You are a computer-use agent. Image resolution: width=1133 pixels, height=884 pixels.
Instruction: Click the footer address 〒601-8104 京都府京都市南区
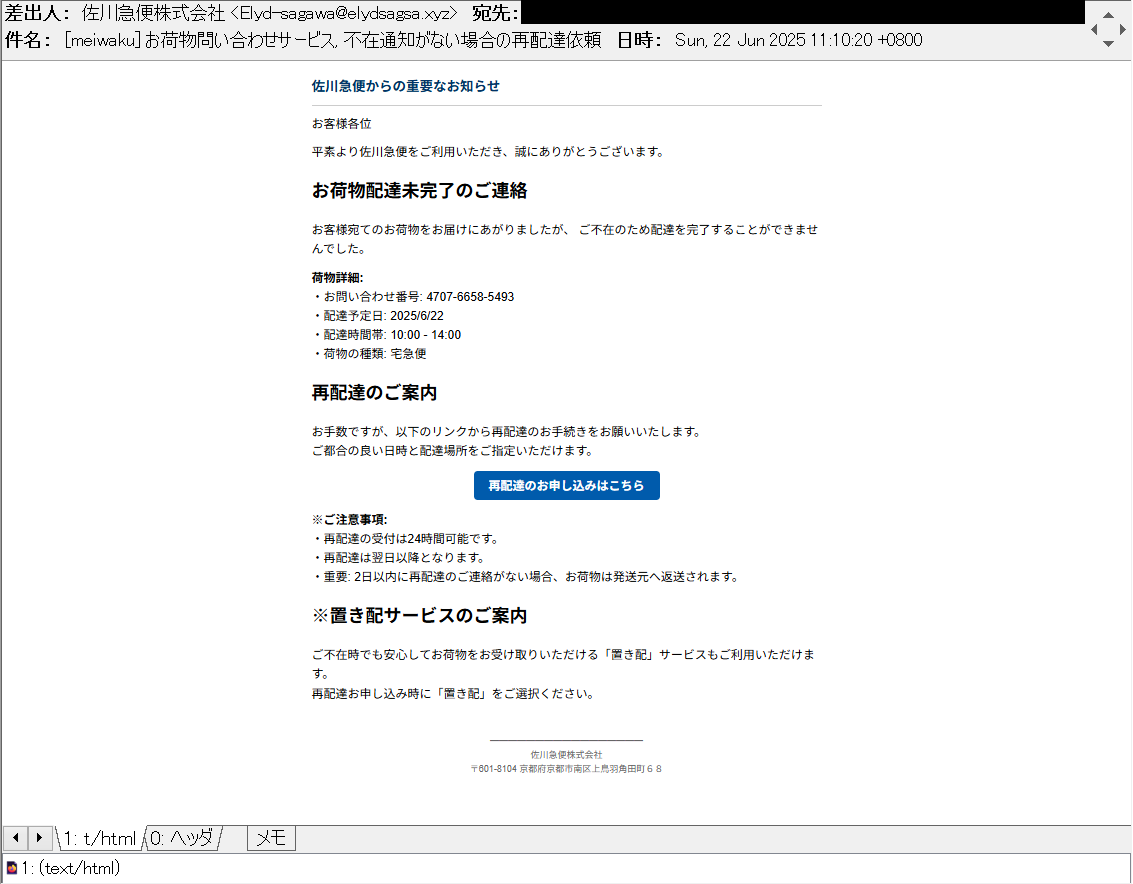pos(566,768)
